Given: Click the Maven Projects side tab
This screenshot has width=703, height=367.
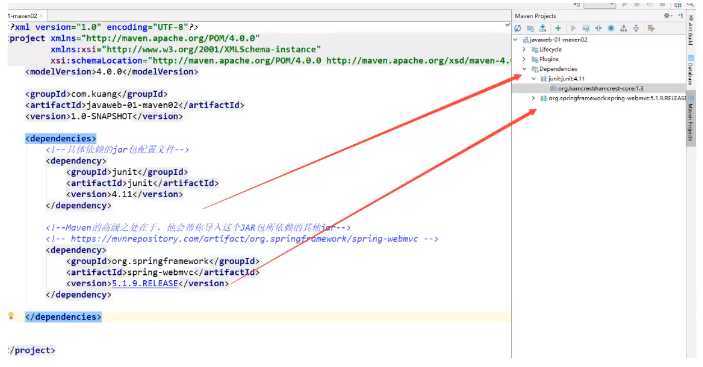Looking at the screenshot, I should [691, 117].
